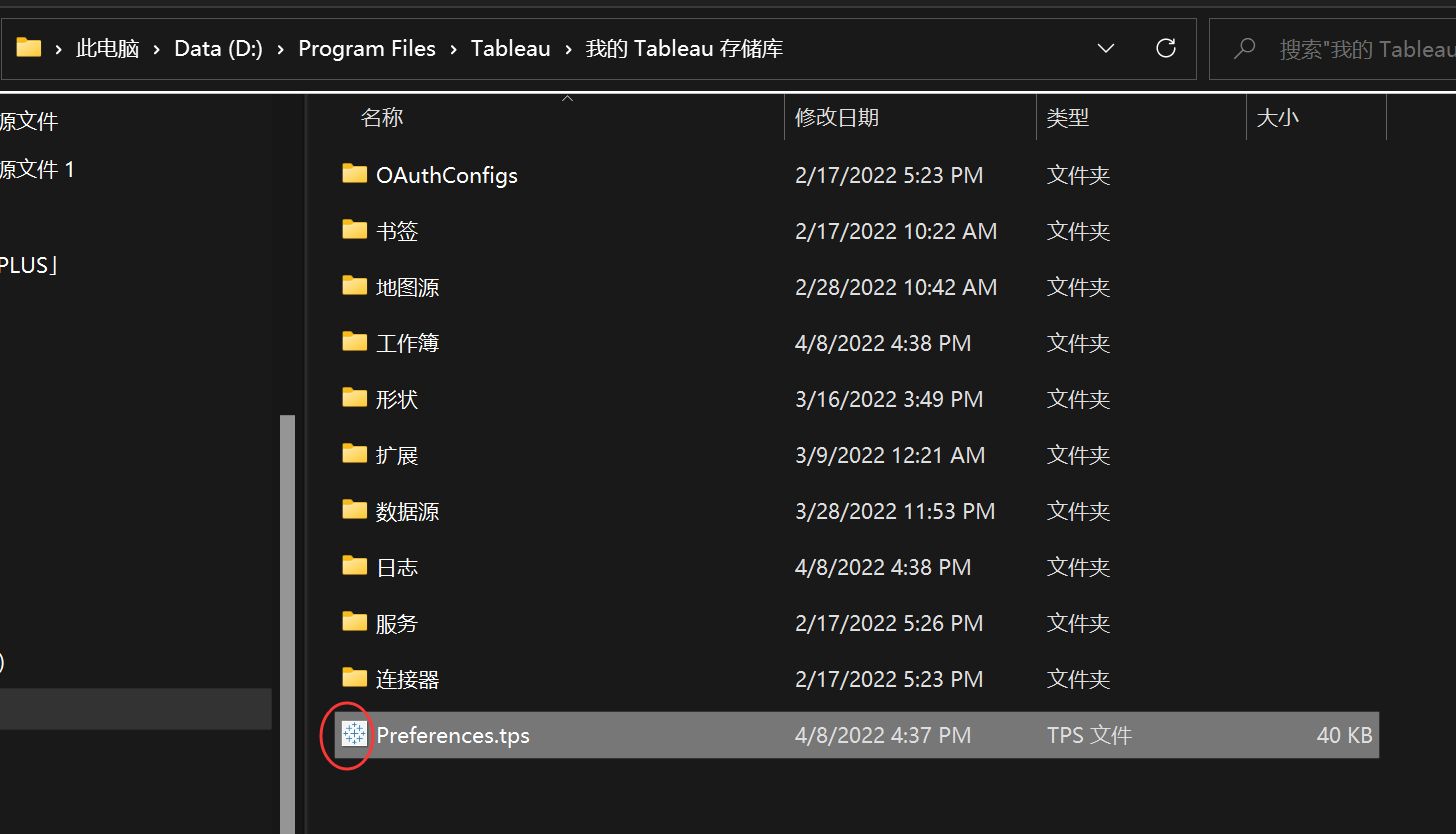This screenshot has height=834, width=1456.
Task: Expand chevron after Tableau in breadcrumb
Action: click(x=568, y=48)
